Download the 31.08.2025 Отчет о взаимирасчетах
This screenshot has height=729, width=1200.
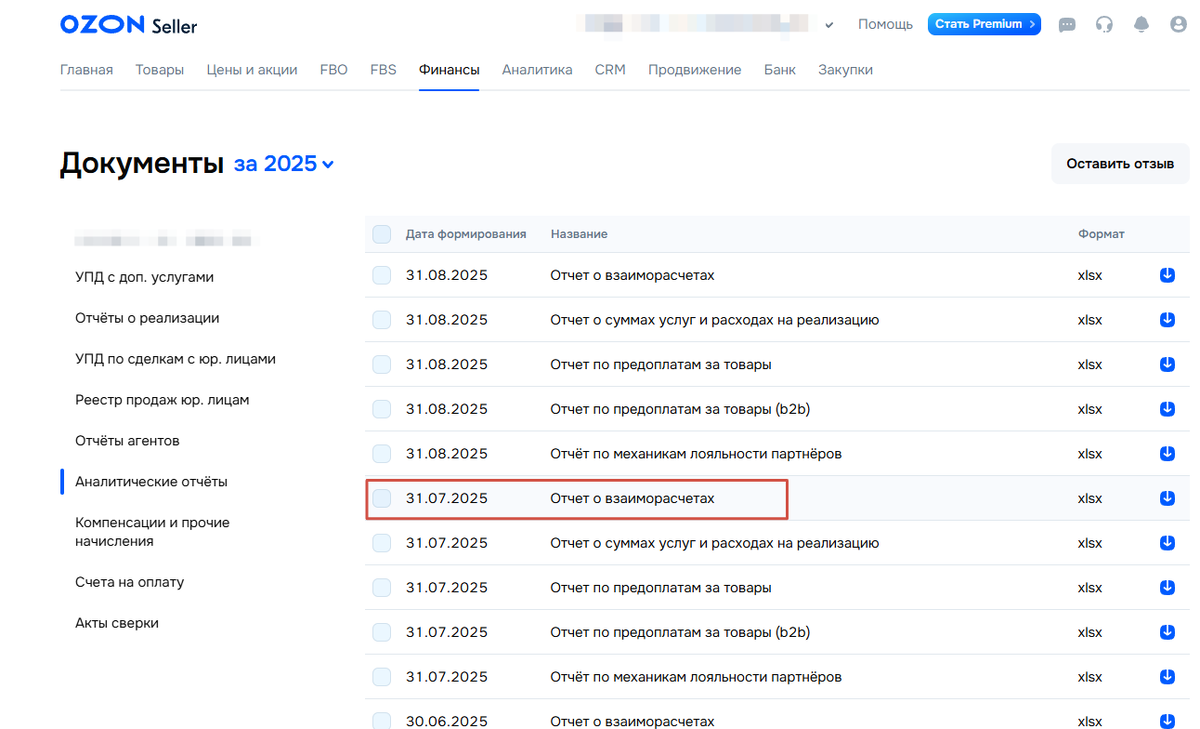click(1167, 274)
